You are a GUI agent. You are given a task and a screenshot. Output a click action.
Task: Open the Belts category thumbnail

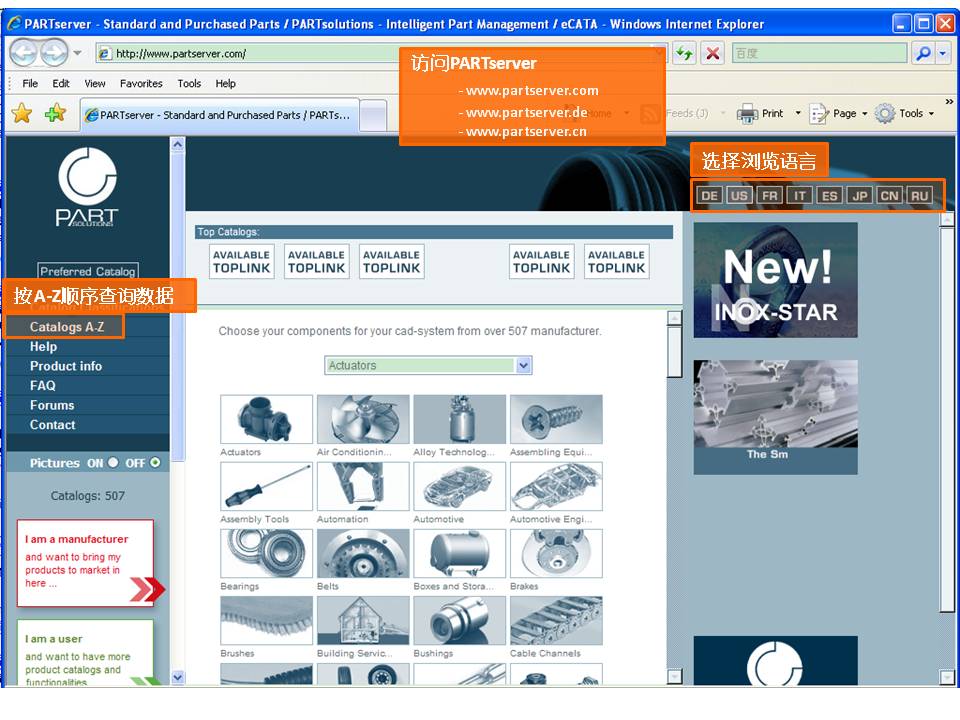coord(363,553)
